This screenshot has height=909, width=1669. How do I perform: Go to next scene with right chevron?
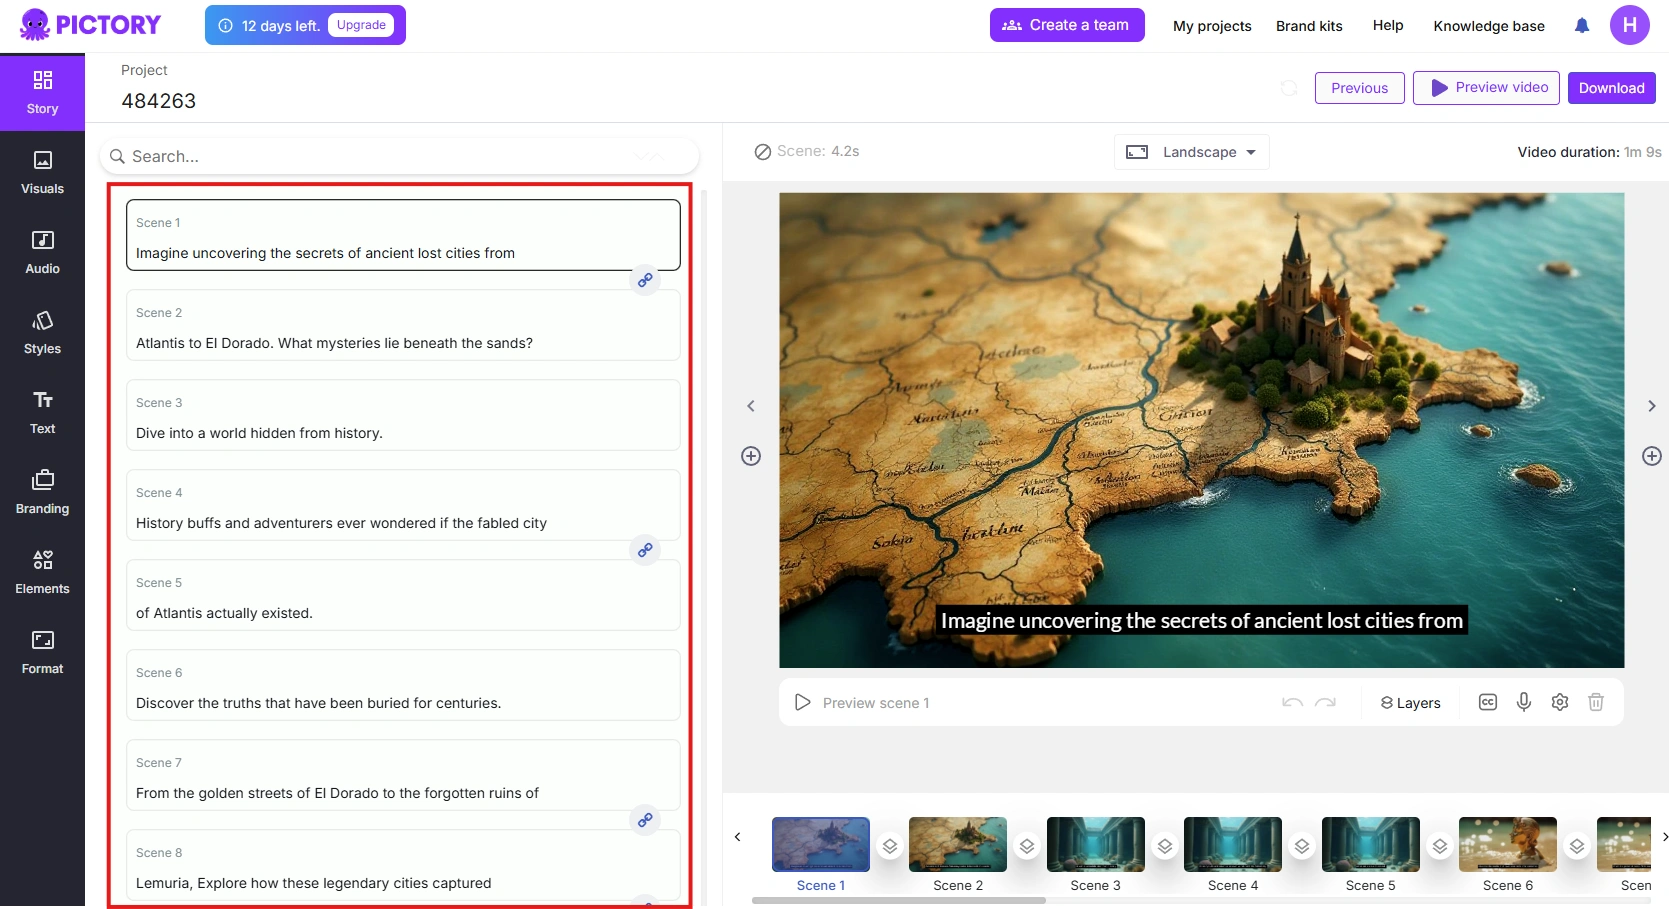click(1651, 406)
